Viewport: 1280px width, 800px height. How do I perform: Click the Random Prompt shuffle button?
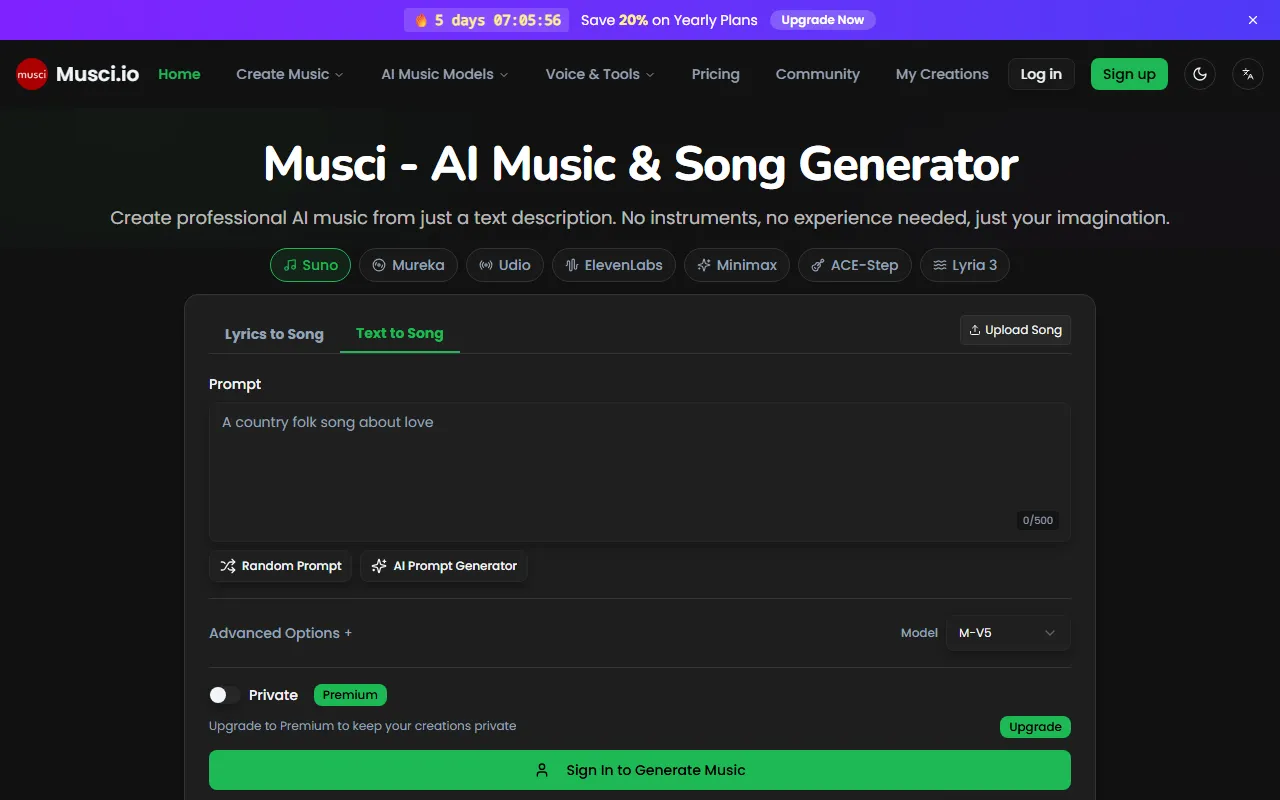click(280, 566)
